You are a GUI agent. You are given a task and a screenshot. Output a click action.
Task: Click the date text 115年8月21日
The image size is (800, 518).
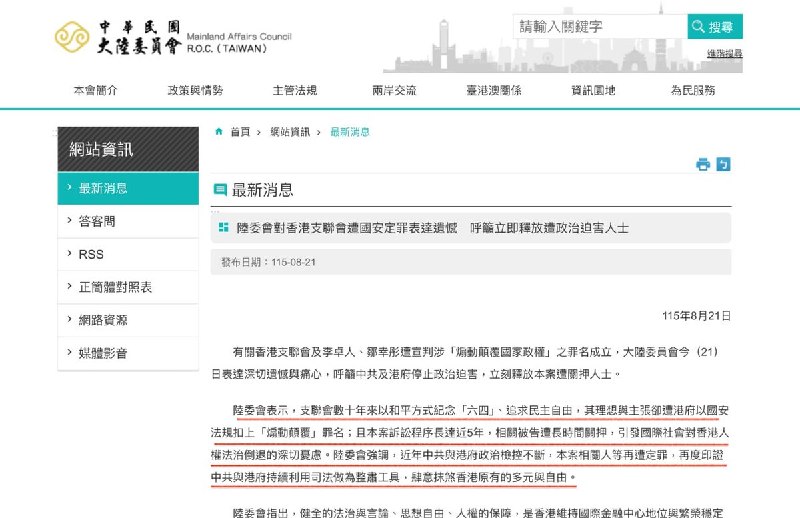pos(696,316)
